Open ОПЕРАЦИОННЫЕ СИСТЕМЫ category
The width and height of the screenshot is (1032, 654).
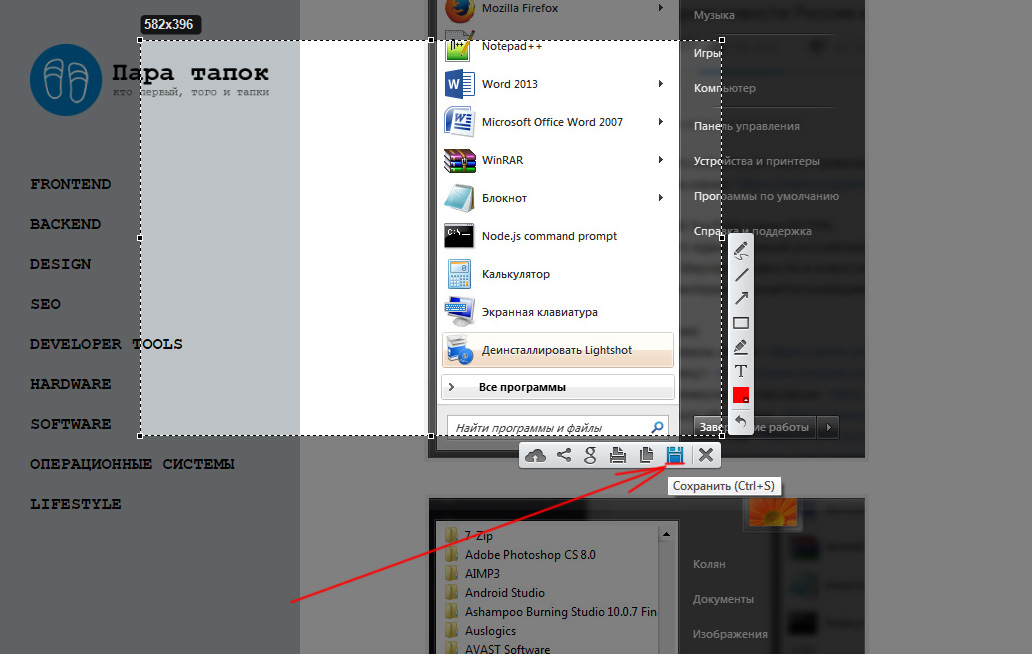click(132, 465)
